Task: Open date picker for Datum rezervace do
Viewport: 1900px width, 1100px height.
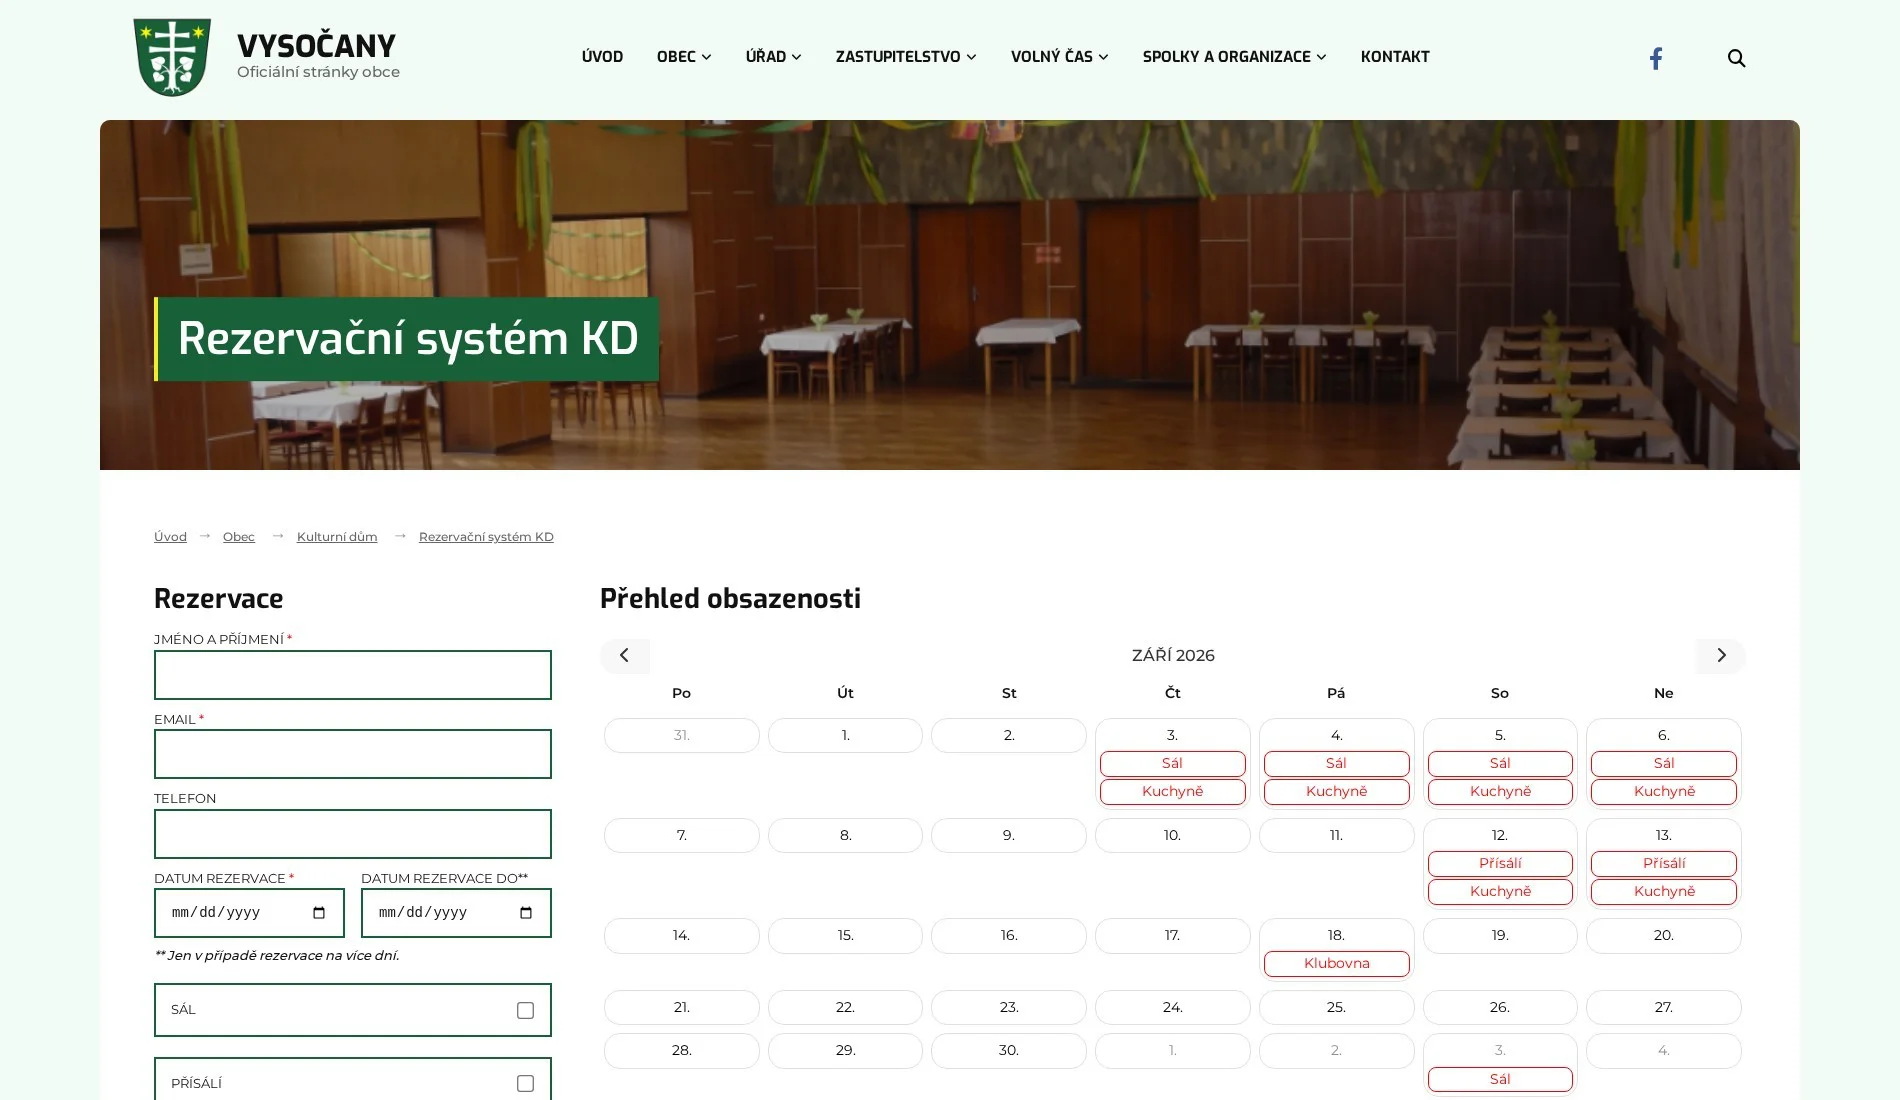Action: click(526, 913)
